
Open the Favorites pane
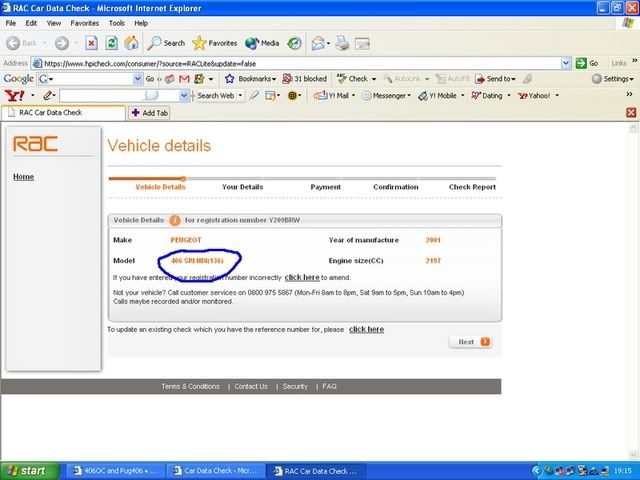(x=215, y=43)
